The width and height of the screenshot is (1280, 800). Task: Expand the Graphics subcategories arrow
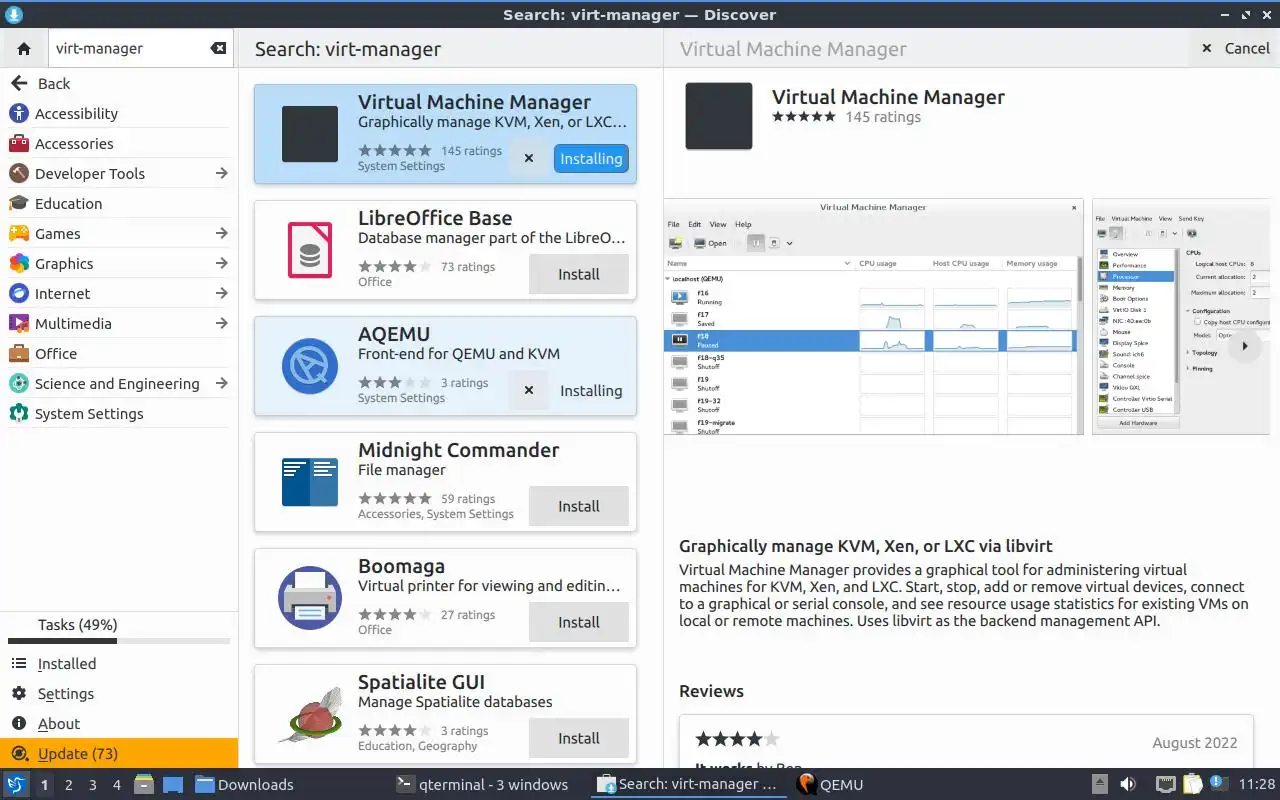tap(221, 264)
